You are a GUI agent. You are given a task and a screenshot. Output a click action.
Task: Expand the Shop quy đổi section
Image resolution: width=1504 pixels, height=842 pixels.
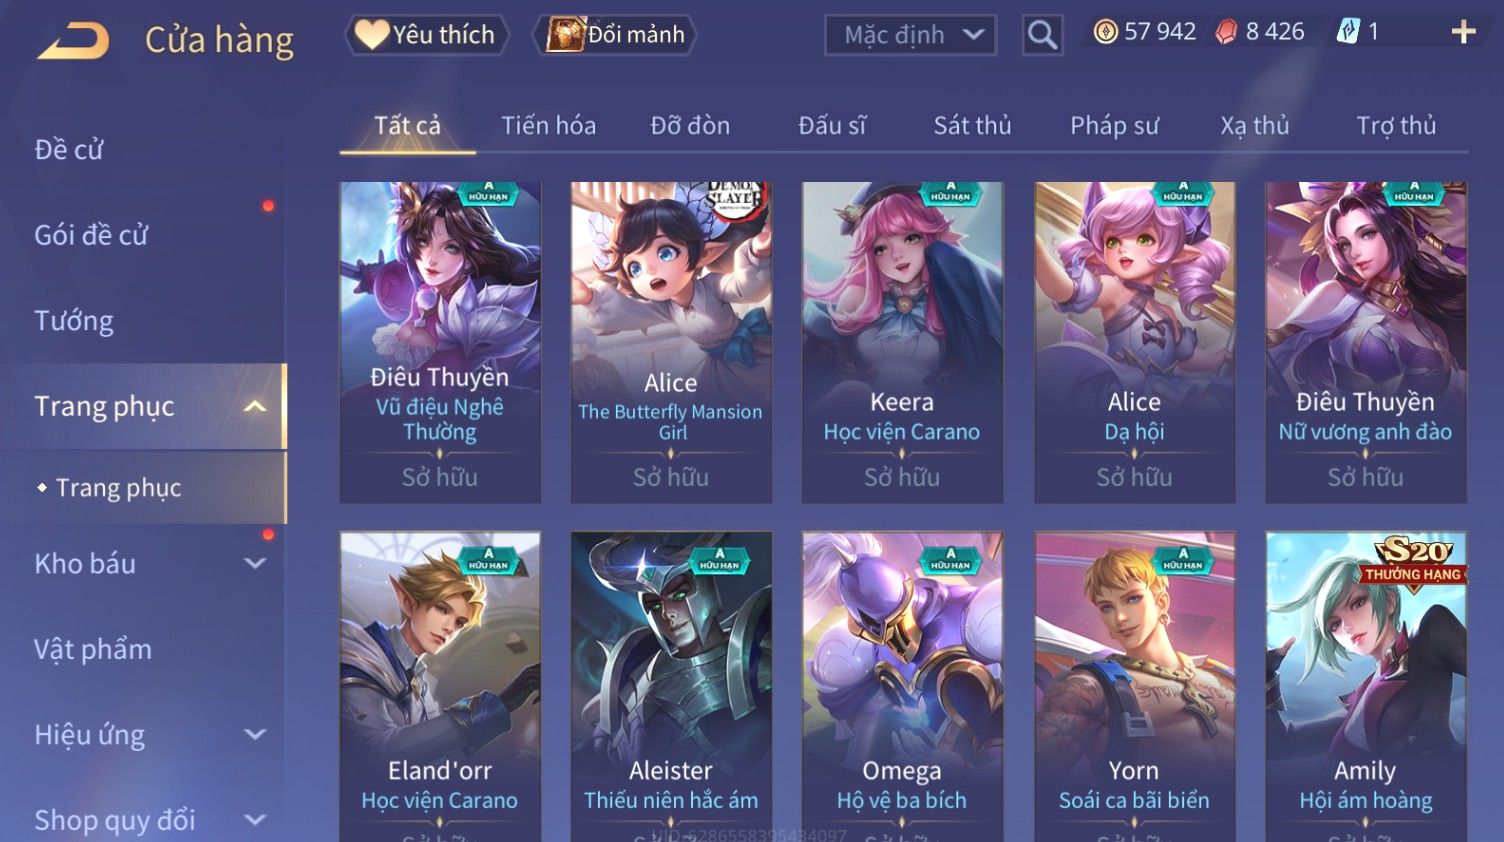coord(255,820)
